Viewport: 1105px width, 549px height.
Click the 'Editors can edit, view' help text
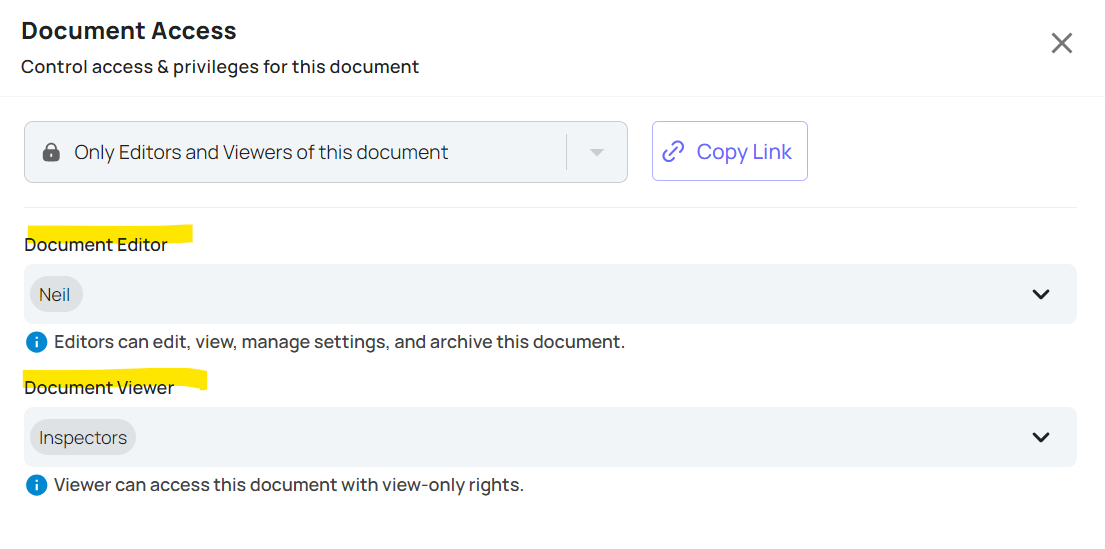coord(340,343)
